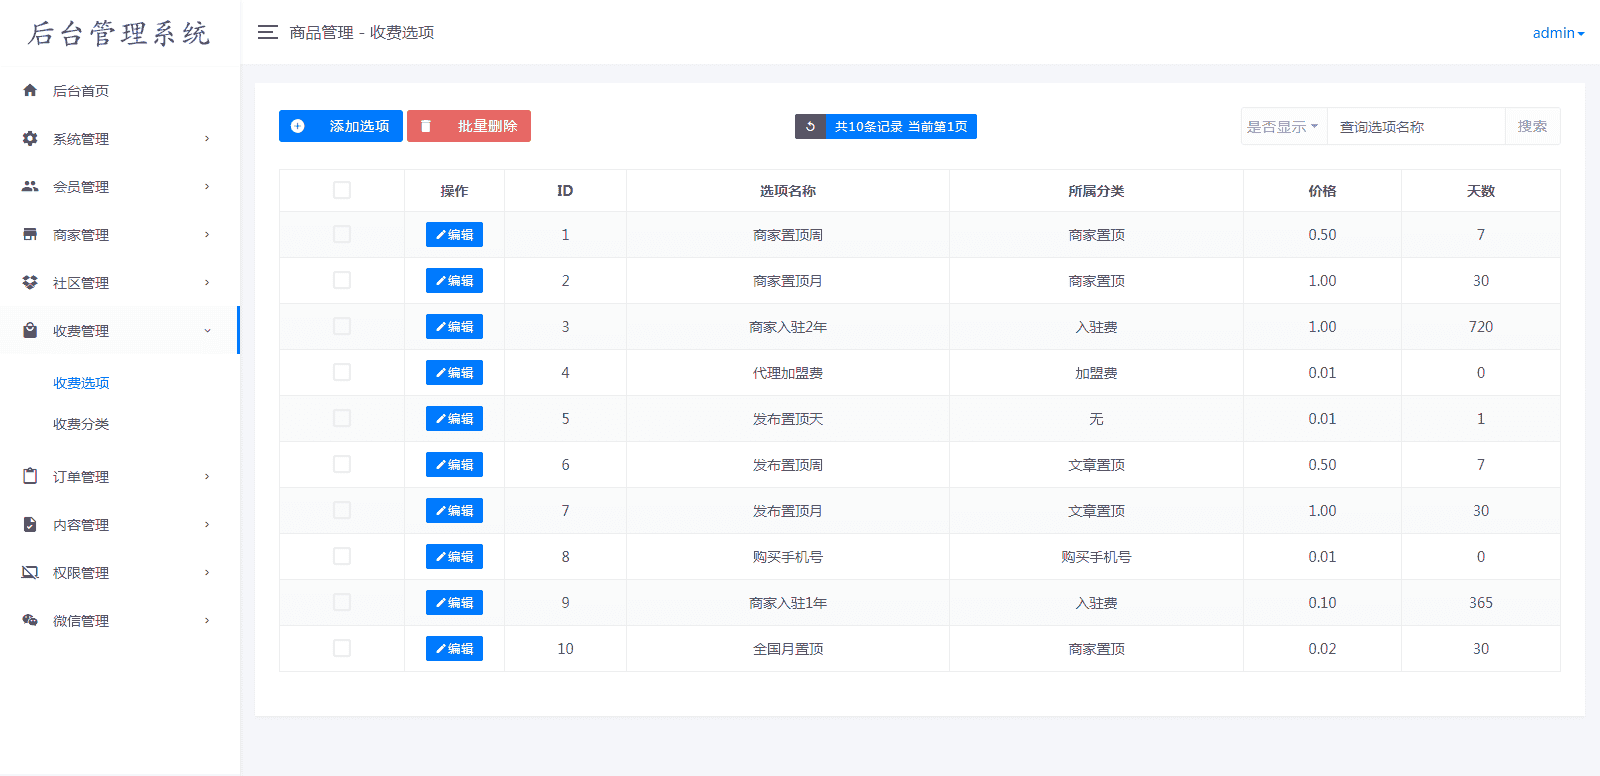Screen dimensions: 1600x776
Task: Check the box for 购买手机号 row
Action: [x=342, y=556]
